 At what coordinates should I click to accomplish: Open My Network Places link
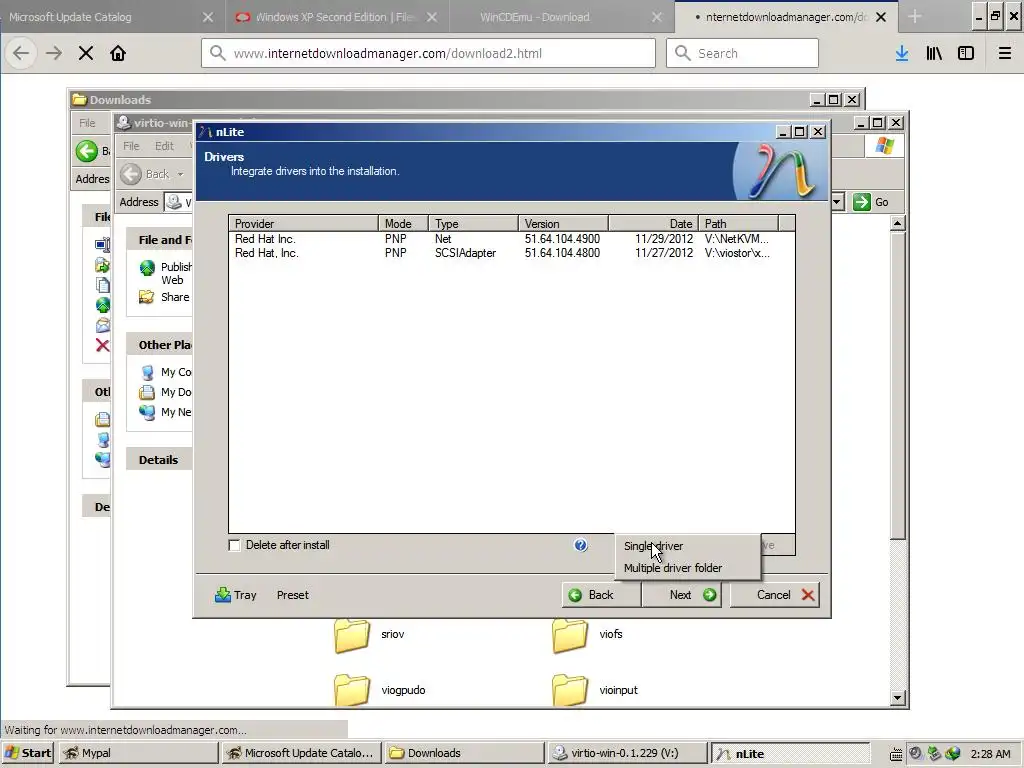(x=166, y=412)
